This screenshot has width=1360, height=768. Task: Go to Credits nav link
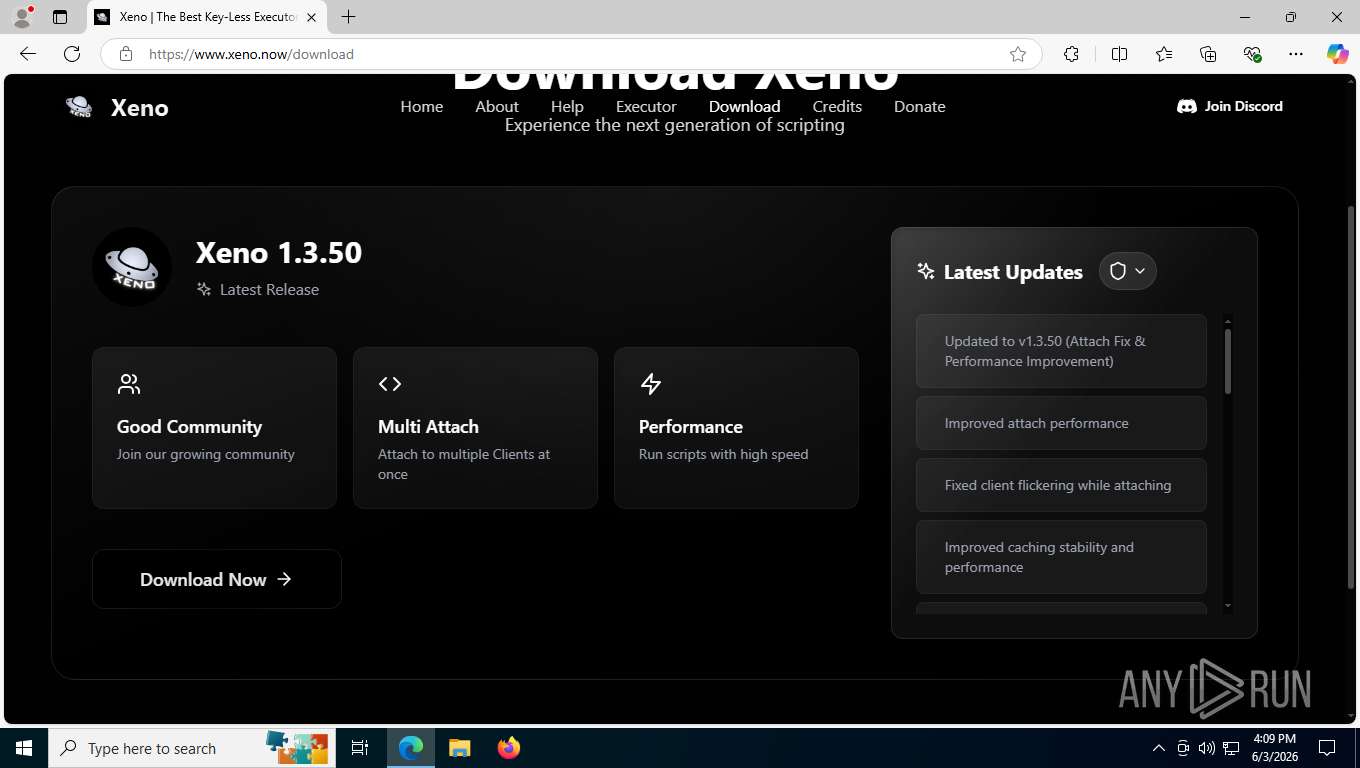pyautogui.click(x=837, y=106)
